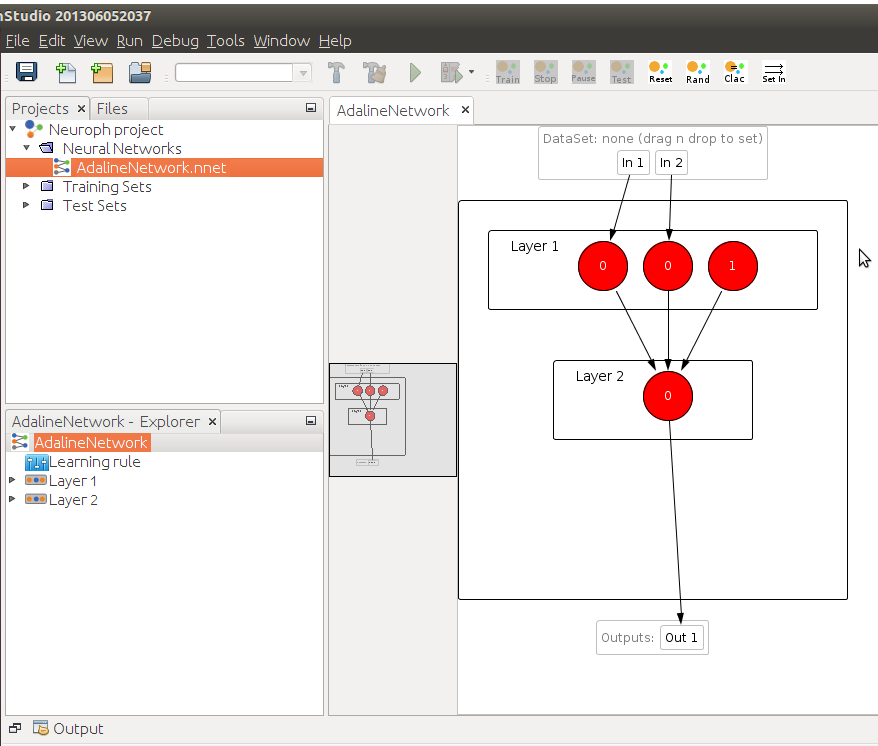
Task: Click the Set In inputs icon
Action: click(774, 72)
